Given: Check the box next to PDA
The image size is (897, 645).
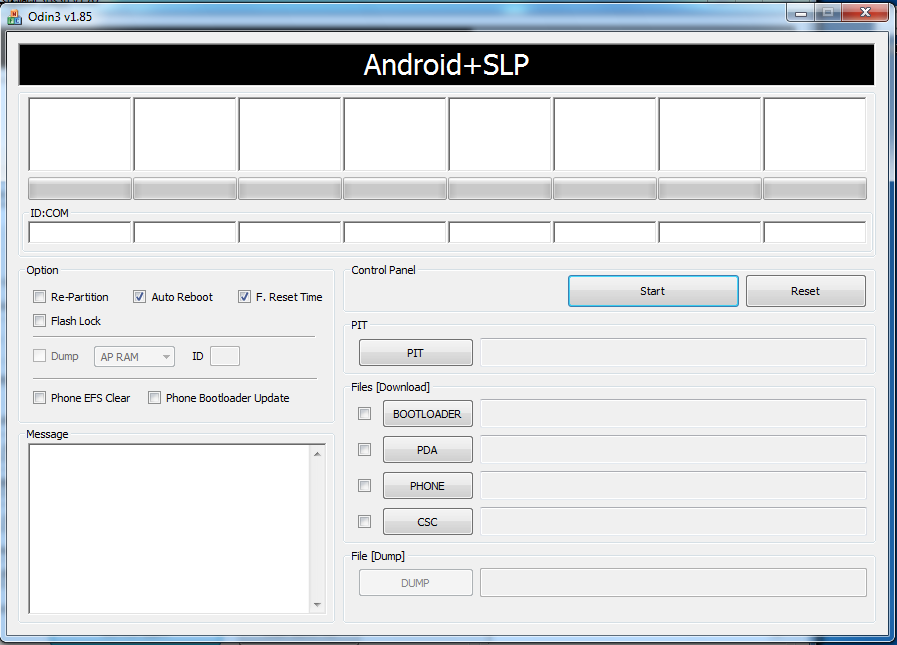Looking at the screenshot, I should (364, 449).
